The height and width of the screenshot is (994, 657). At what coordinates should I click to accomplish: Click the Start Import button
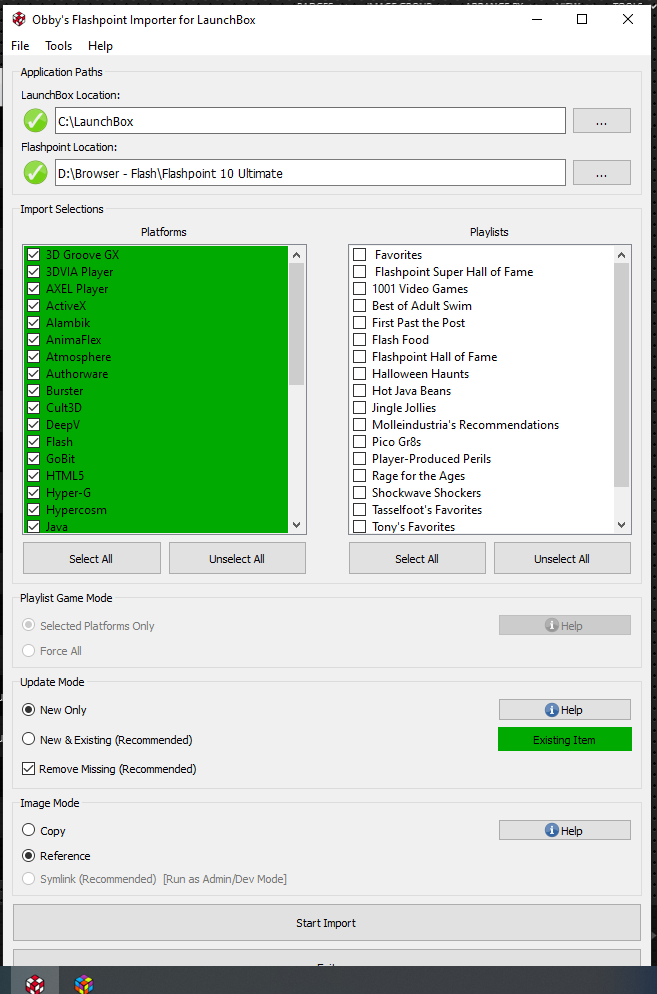pyautogui.click(x=327, y=923)
